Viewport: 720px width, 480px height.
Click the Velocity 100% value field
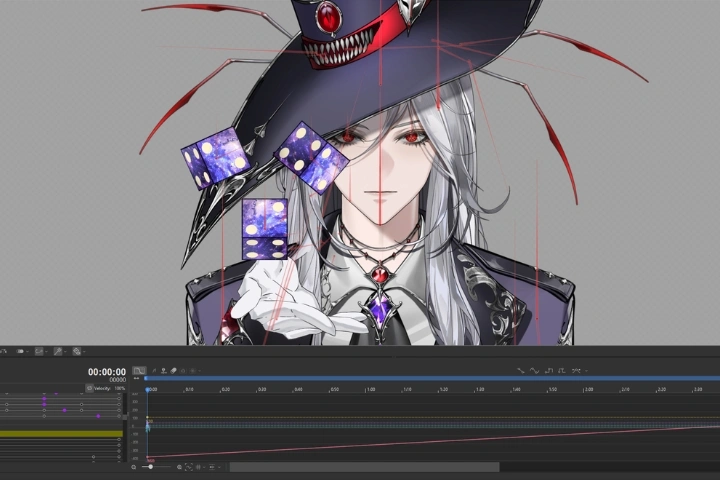click(119, 389)
